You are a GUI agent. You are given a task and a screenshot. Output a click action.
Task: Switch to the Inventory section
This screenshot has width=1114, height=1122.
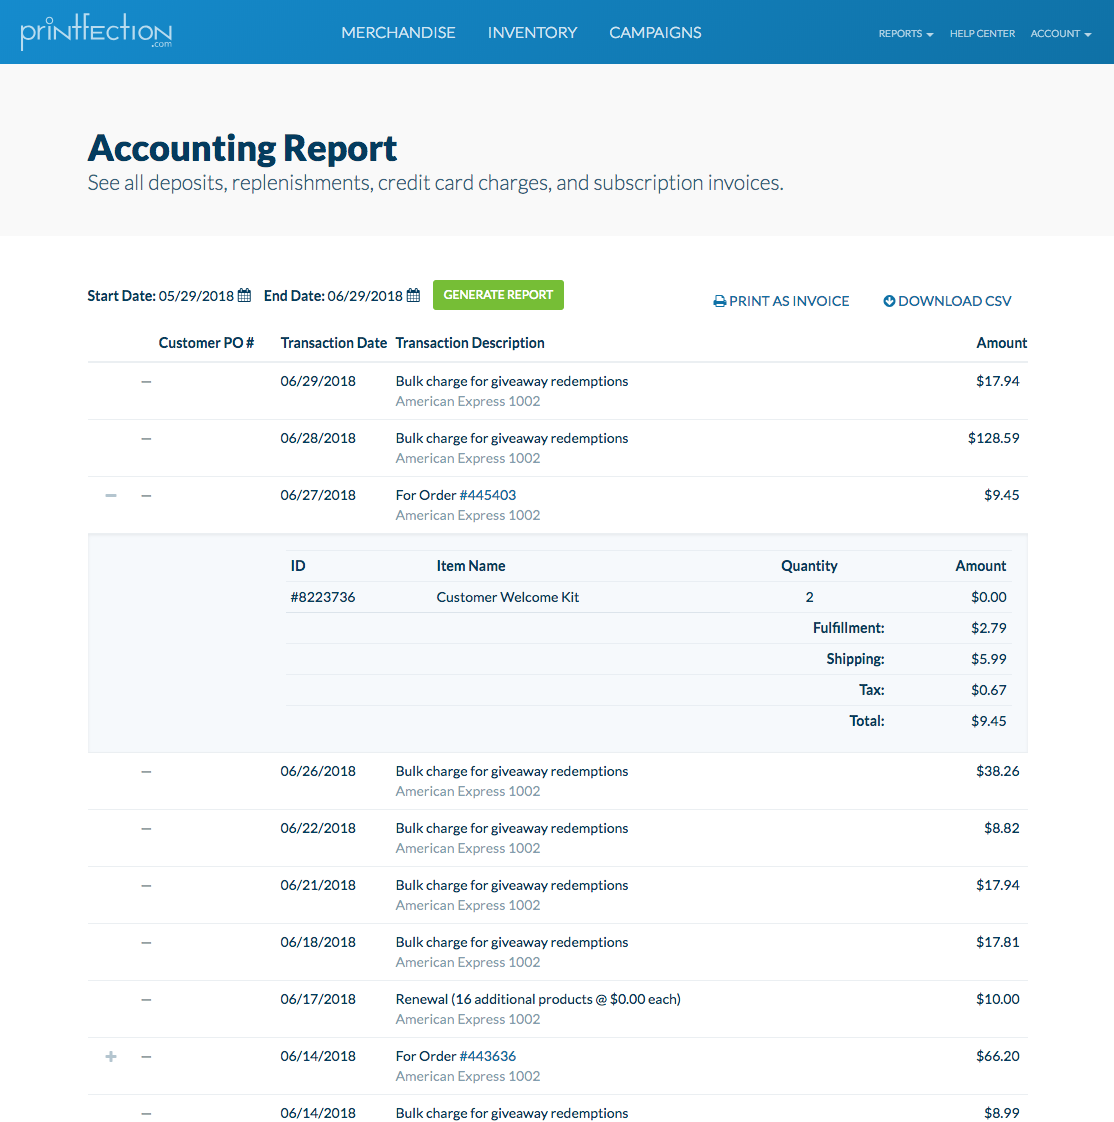(532, 32)
